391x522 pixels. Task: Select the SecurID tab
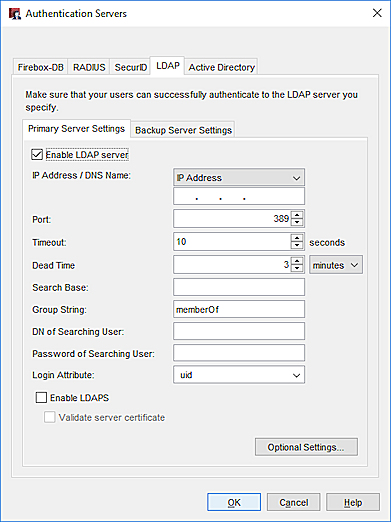(x=130, y=67)
